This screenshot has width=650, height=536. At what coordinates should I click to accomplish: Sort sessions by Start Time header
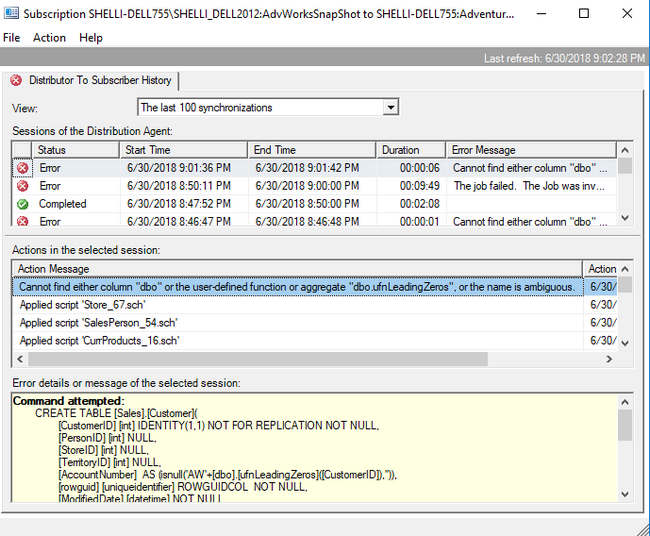[183, 150]
